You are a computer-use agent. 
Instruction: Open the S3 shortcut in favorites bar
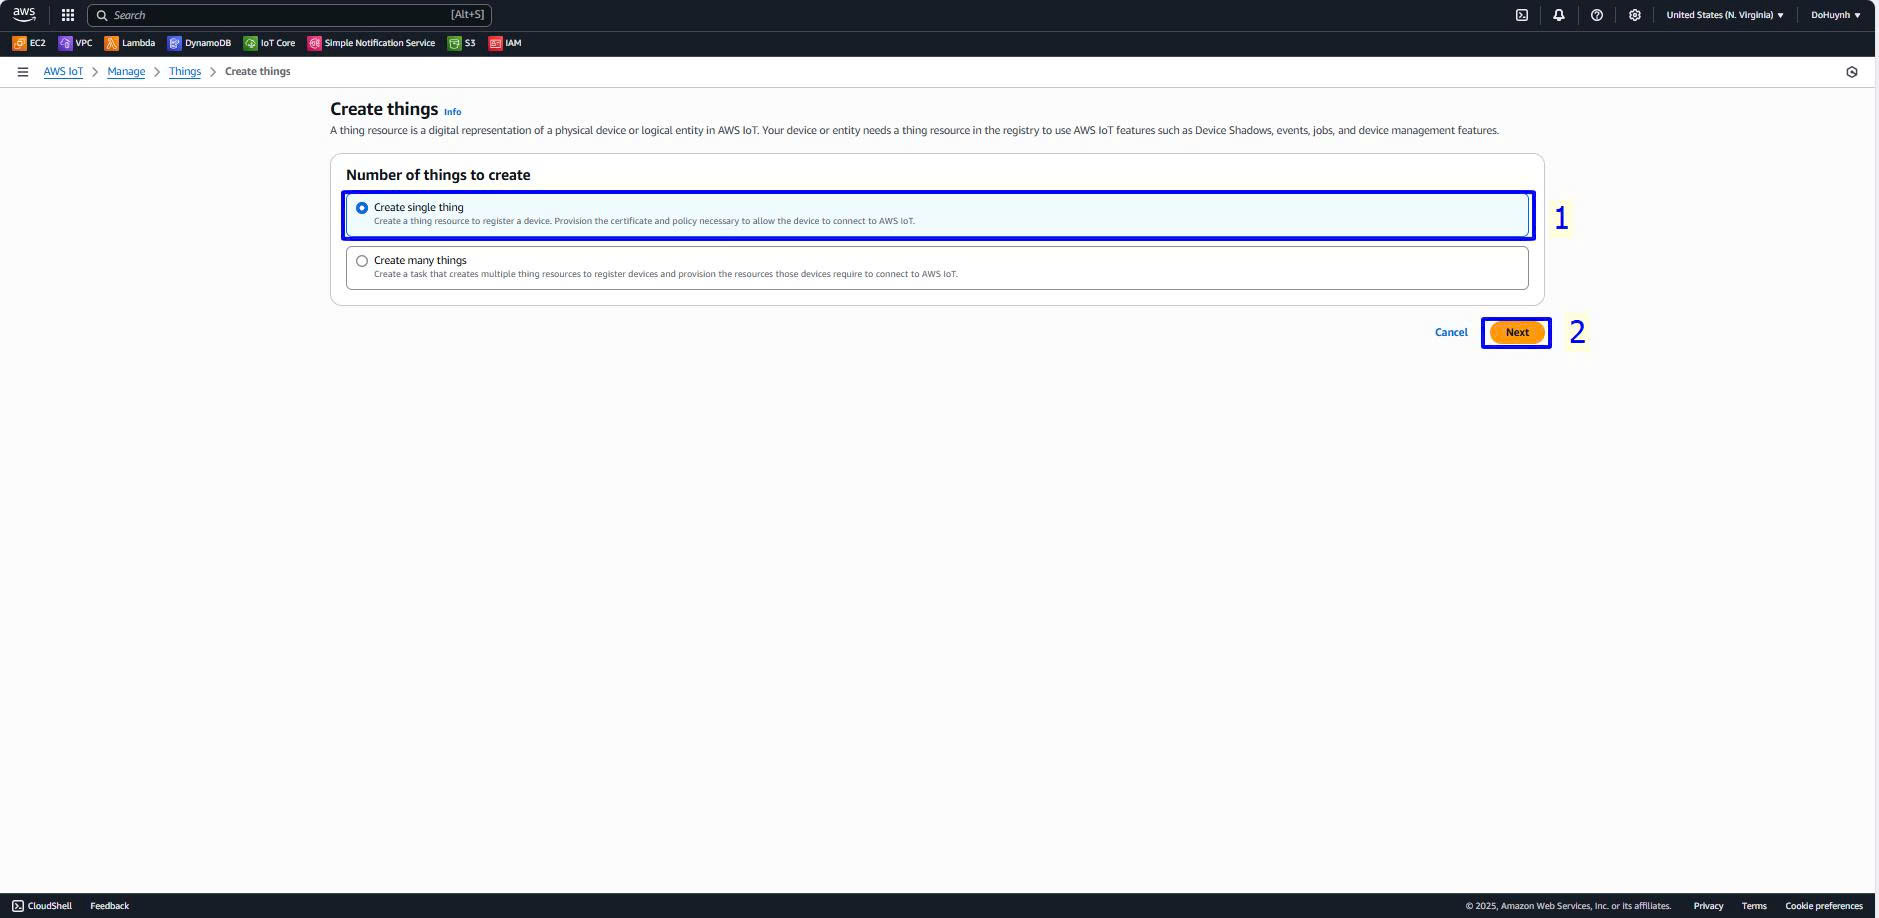click(x=462, y=43)
